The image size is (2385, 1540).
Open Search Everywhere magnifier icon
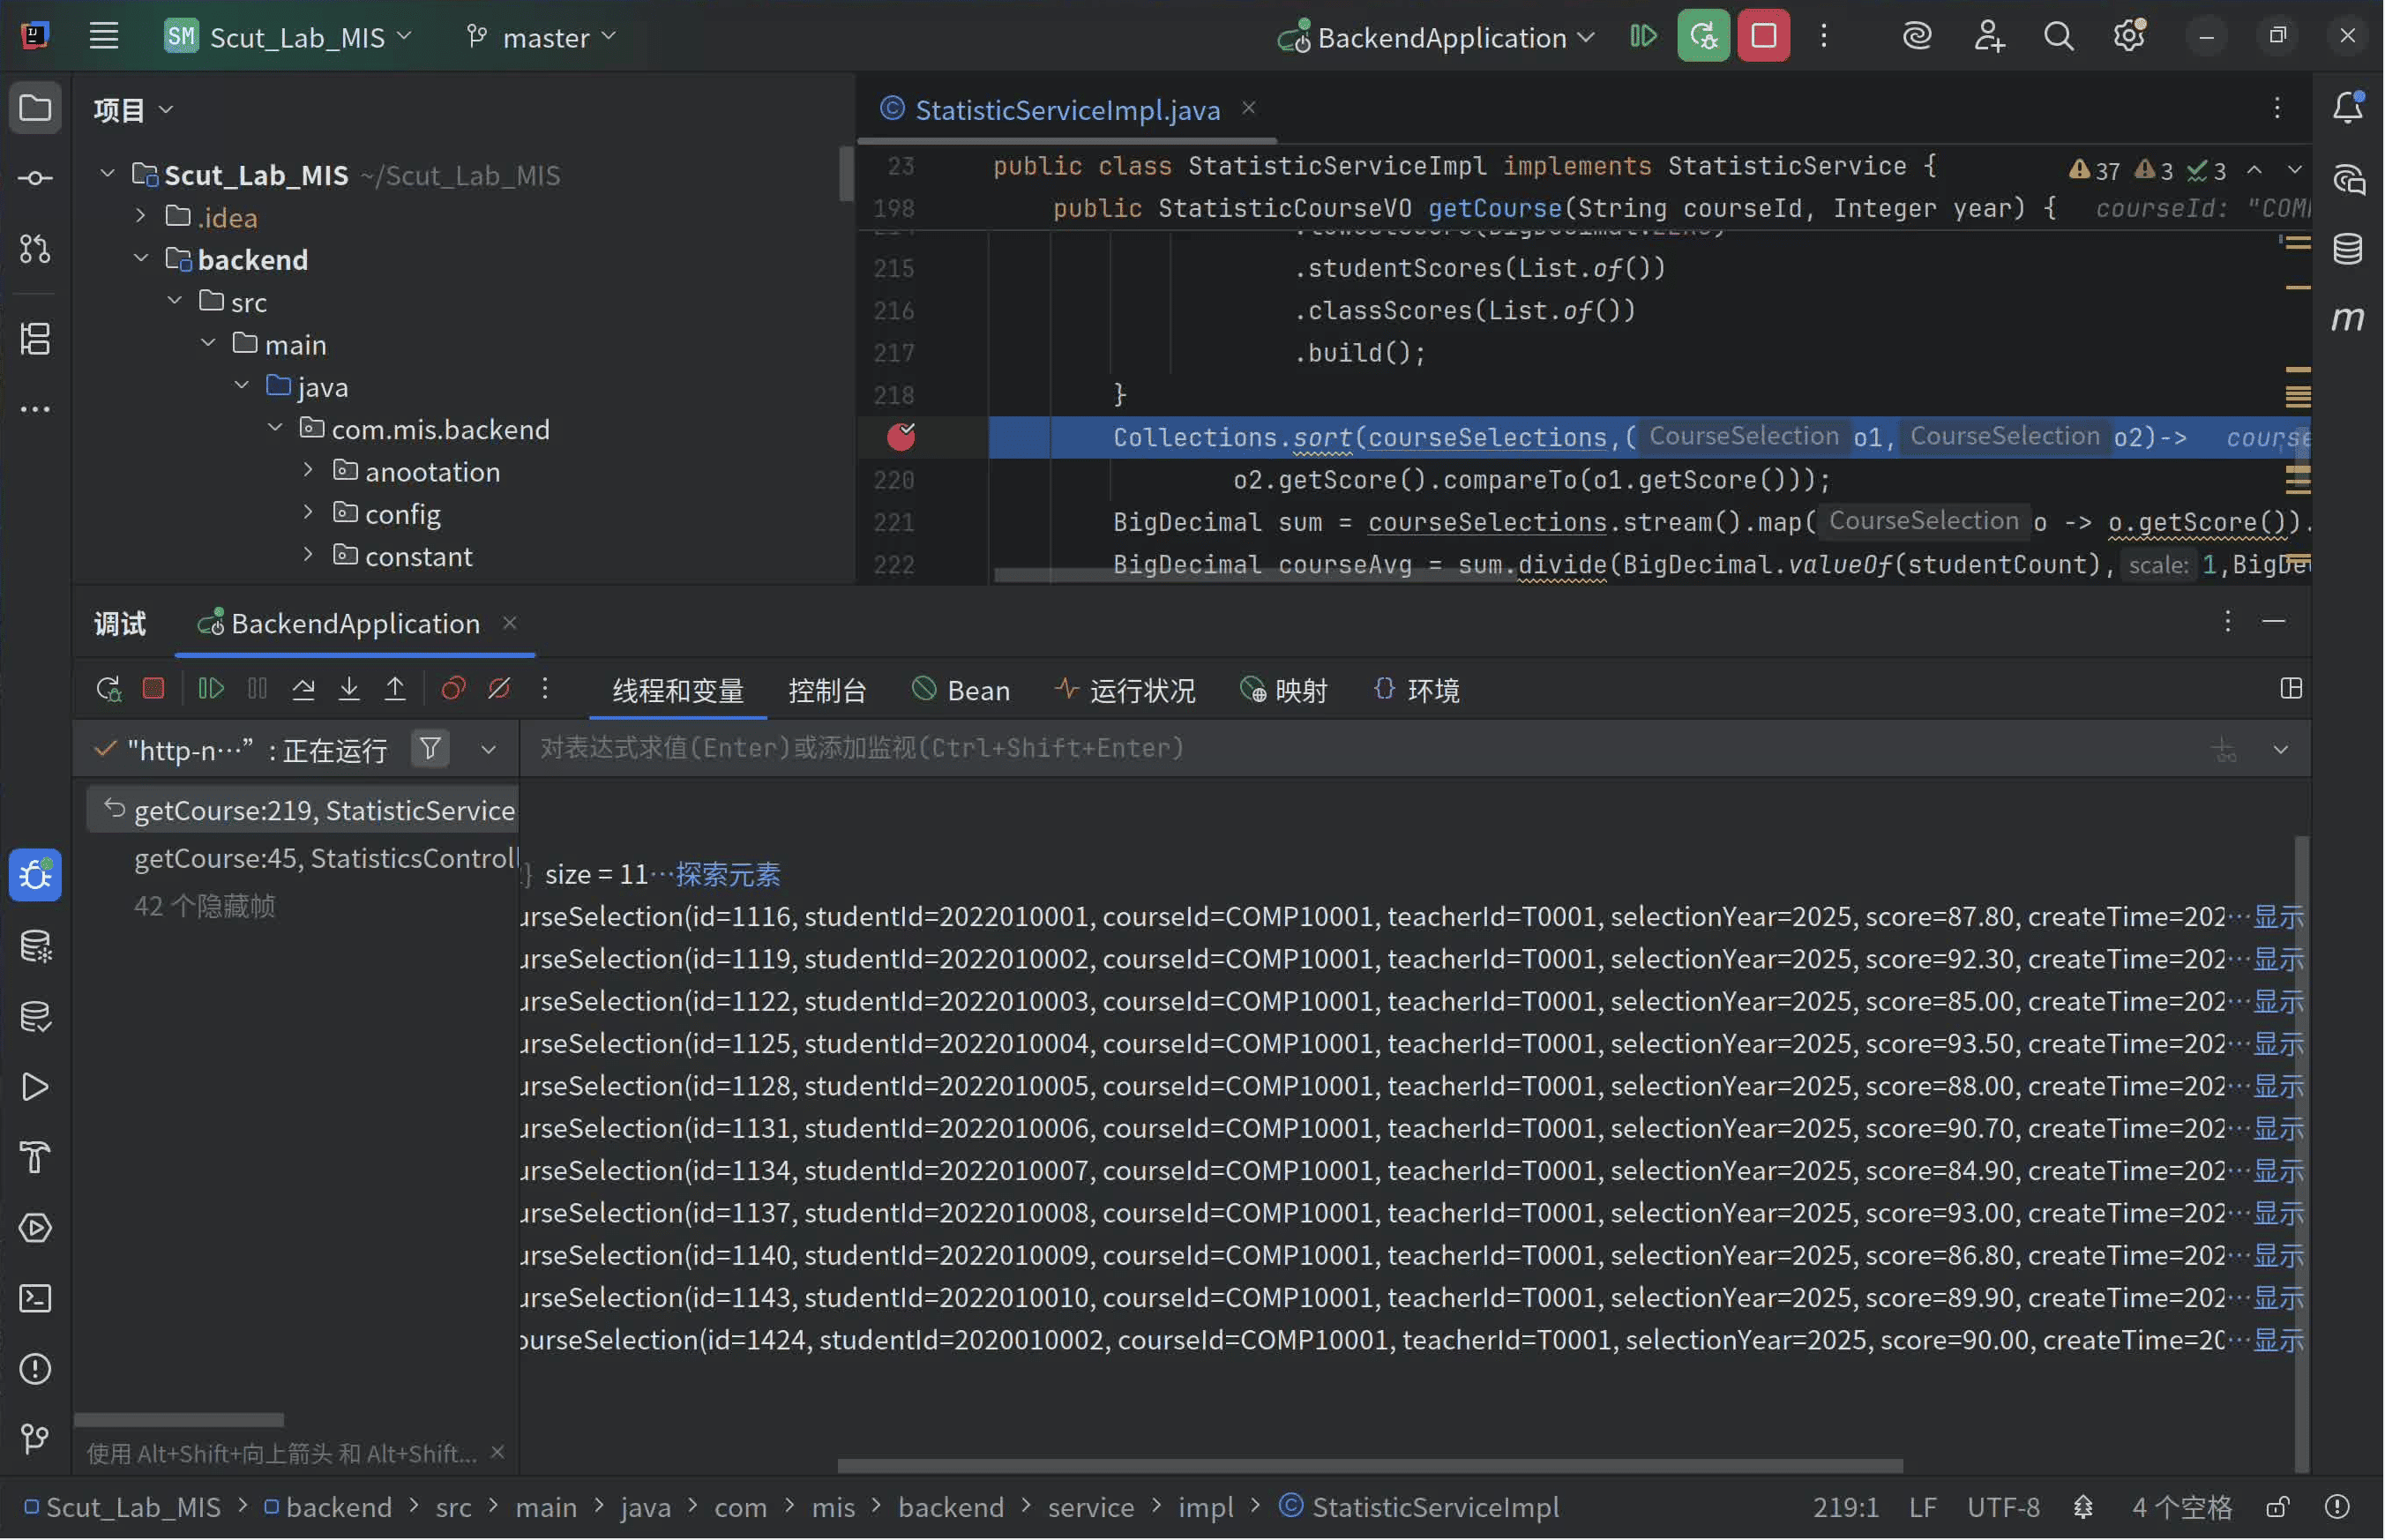tap(2058, 37)
